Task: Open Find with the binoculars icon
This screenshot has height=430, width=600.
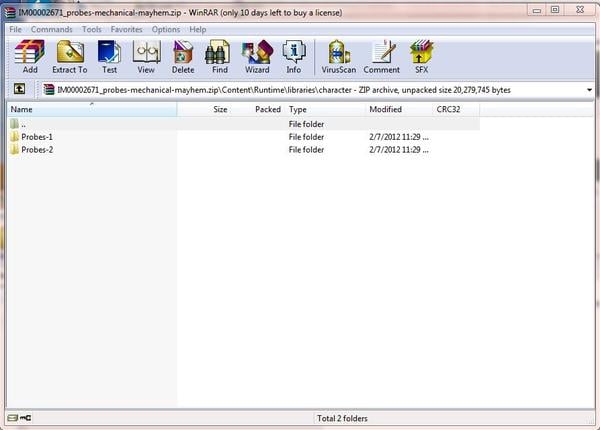Action: pos(220,57)
